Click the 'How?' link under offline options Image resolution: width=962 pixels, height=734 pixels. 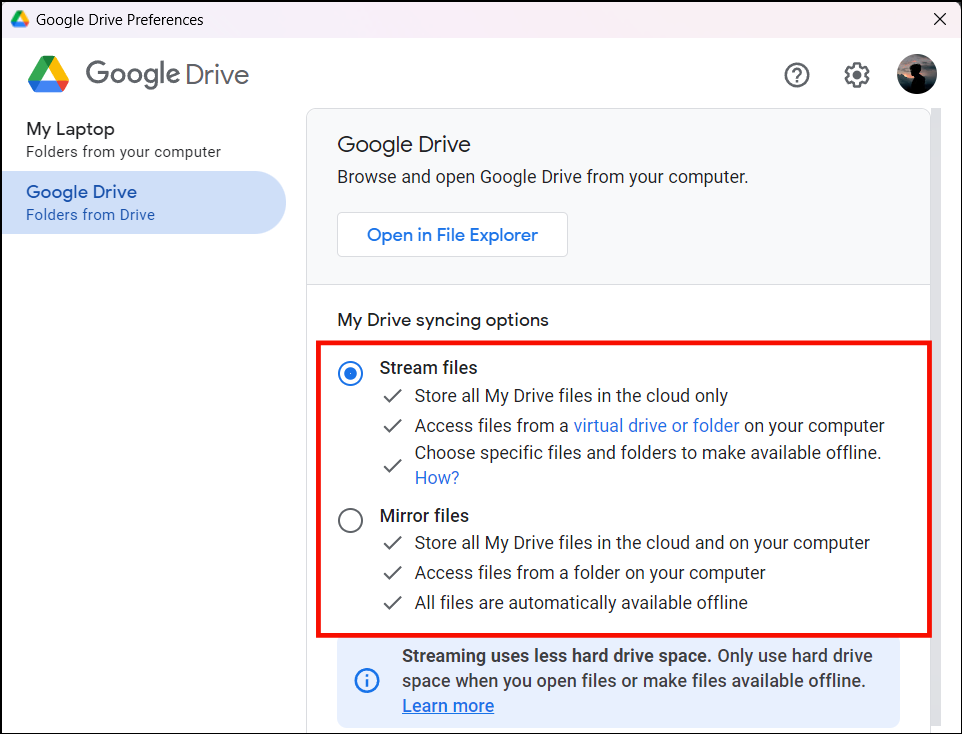point(437,478)
